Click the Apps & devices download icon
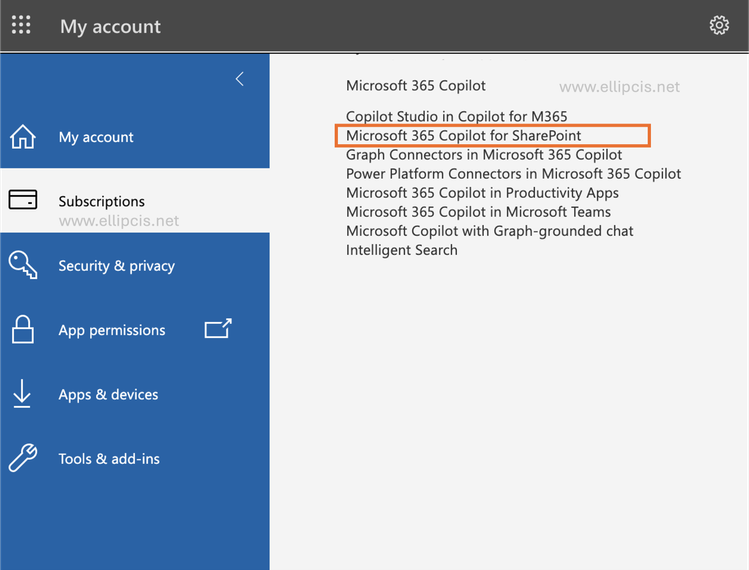Image resolution: width=749 pixels, height=570 pixels. tap(22, 394)
